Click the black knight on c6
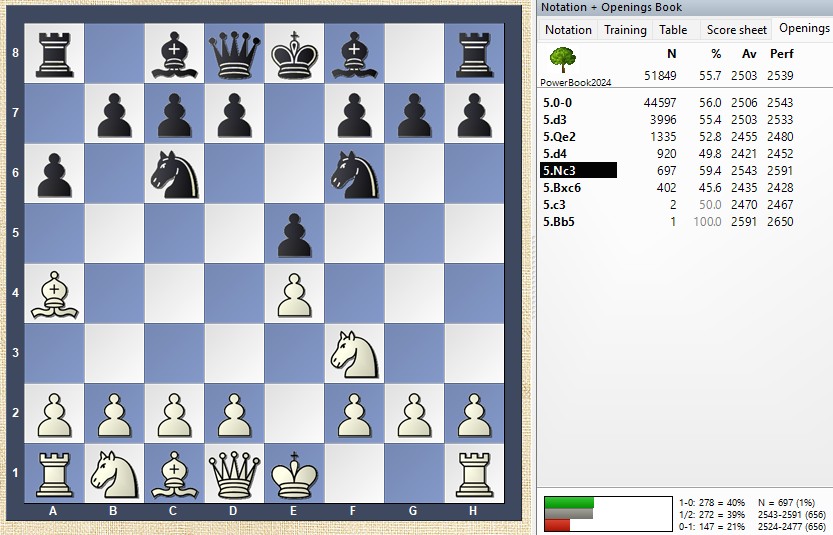The width and height of the screenshot is (833, 535). [174, 174]
